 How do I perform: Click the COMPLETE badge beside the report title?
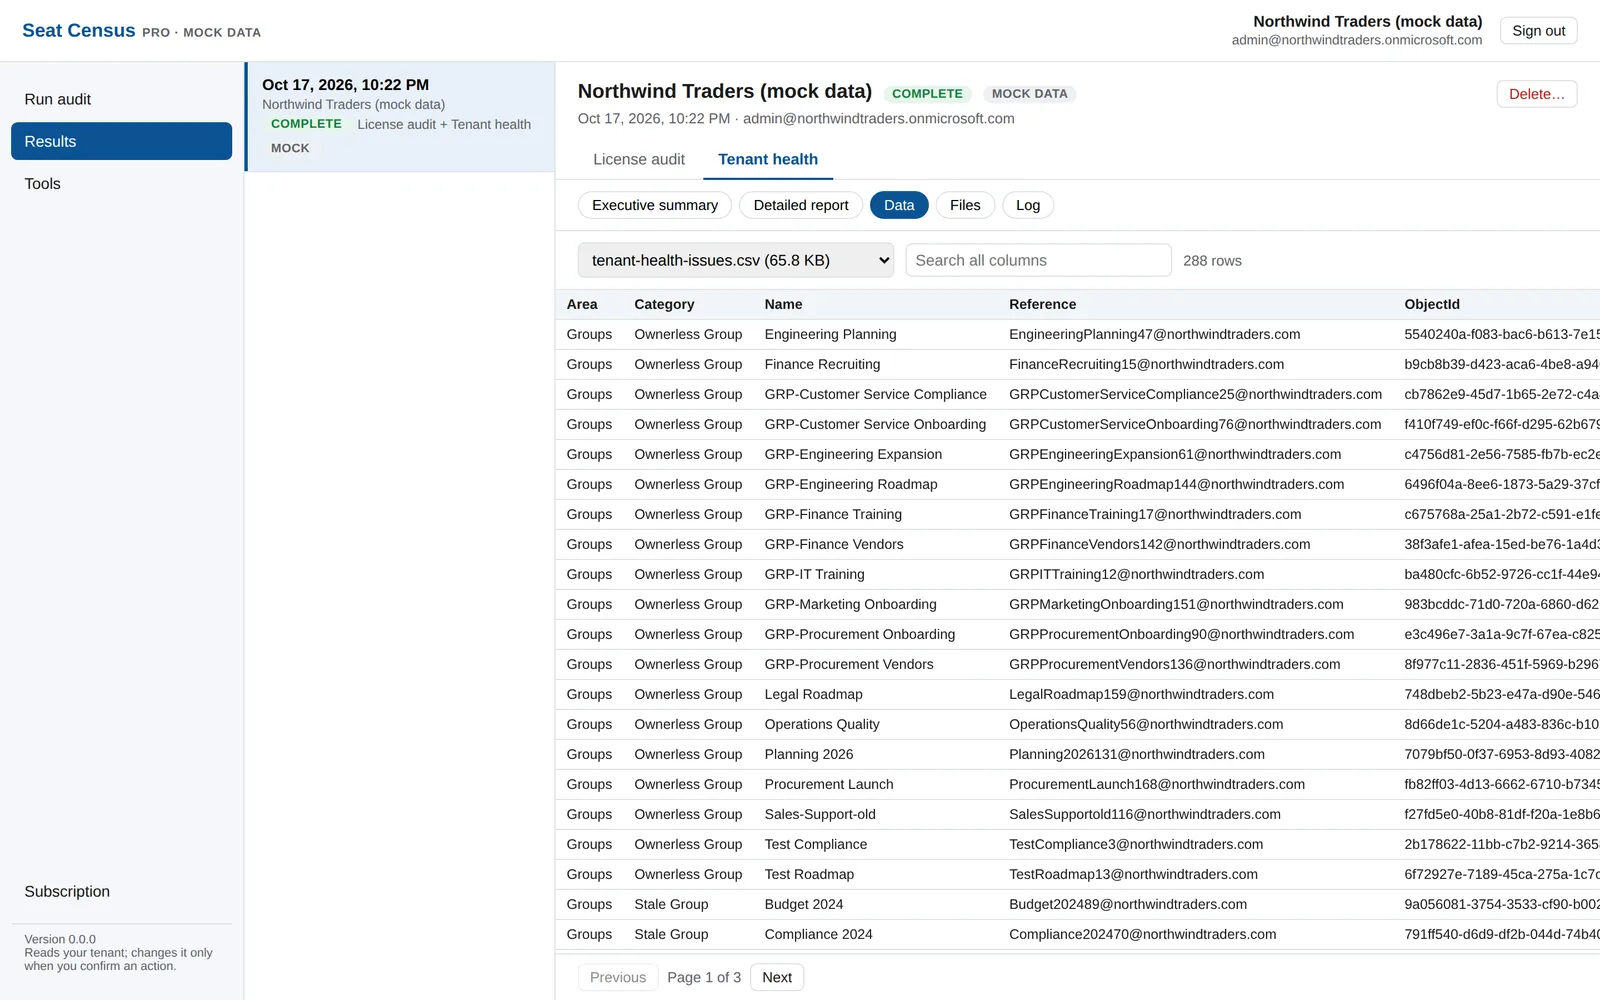click(x=927, y=94)
